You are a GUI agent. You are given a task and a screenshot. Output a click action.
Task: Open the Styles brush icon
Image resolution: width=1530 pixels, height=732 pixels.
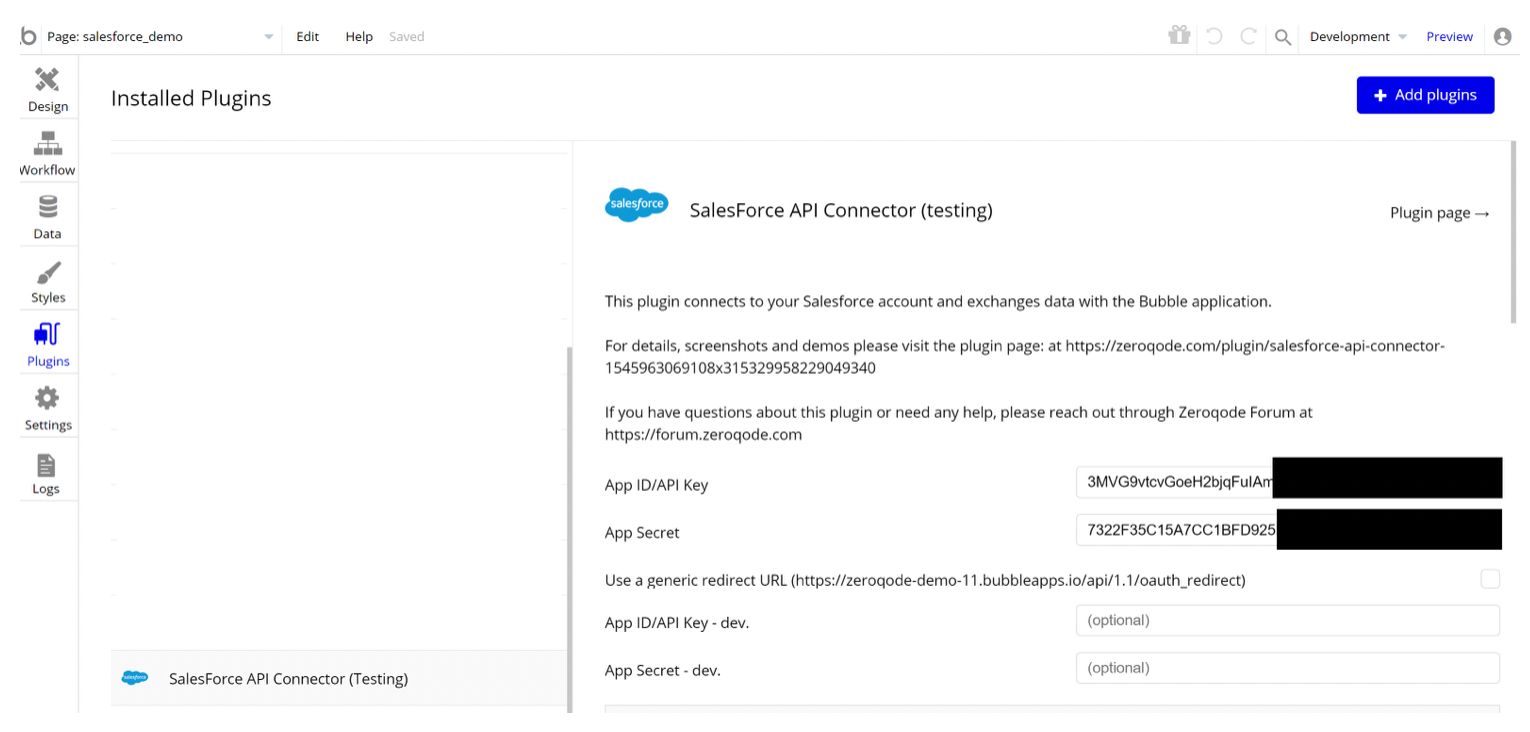[x=48, y=272]
